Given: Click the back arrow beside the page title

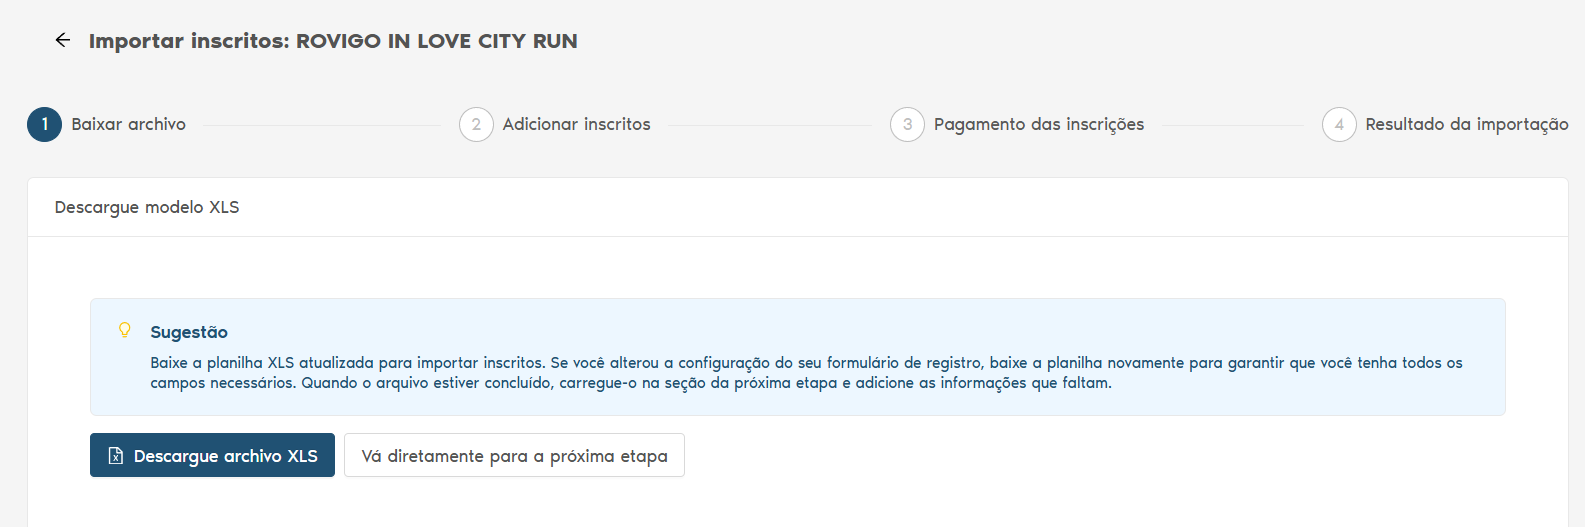Looking at the screenshot, I should point(63,40).
